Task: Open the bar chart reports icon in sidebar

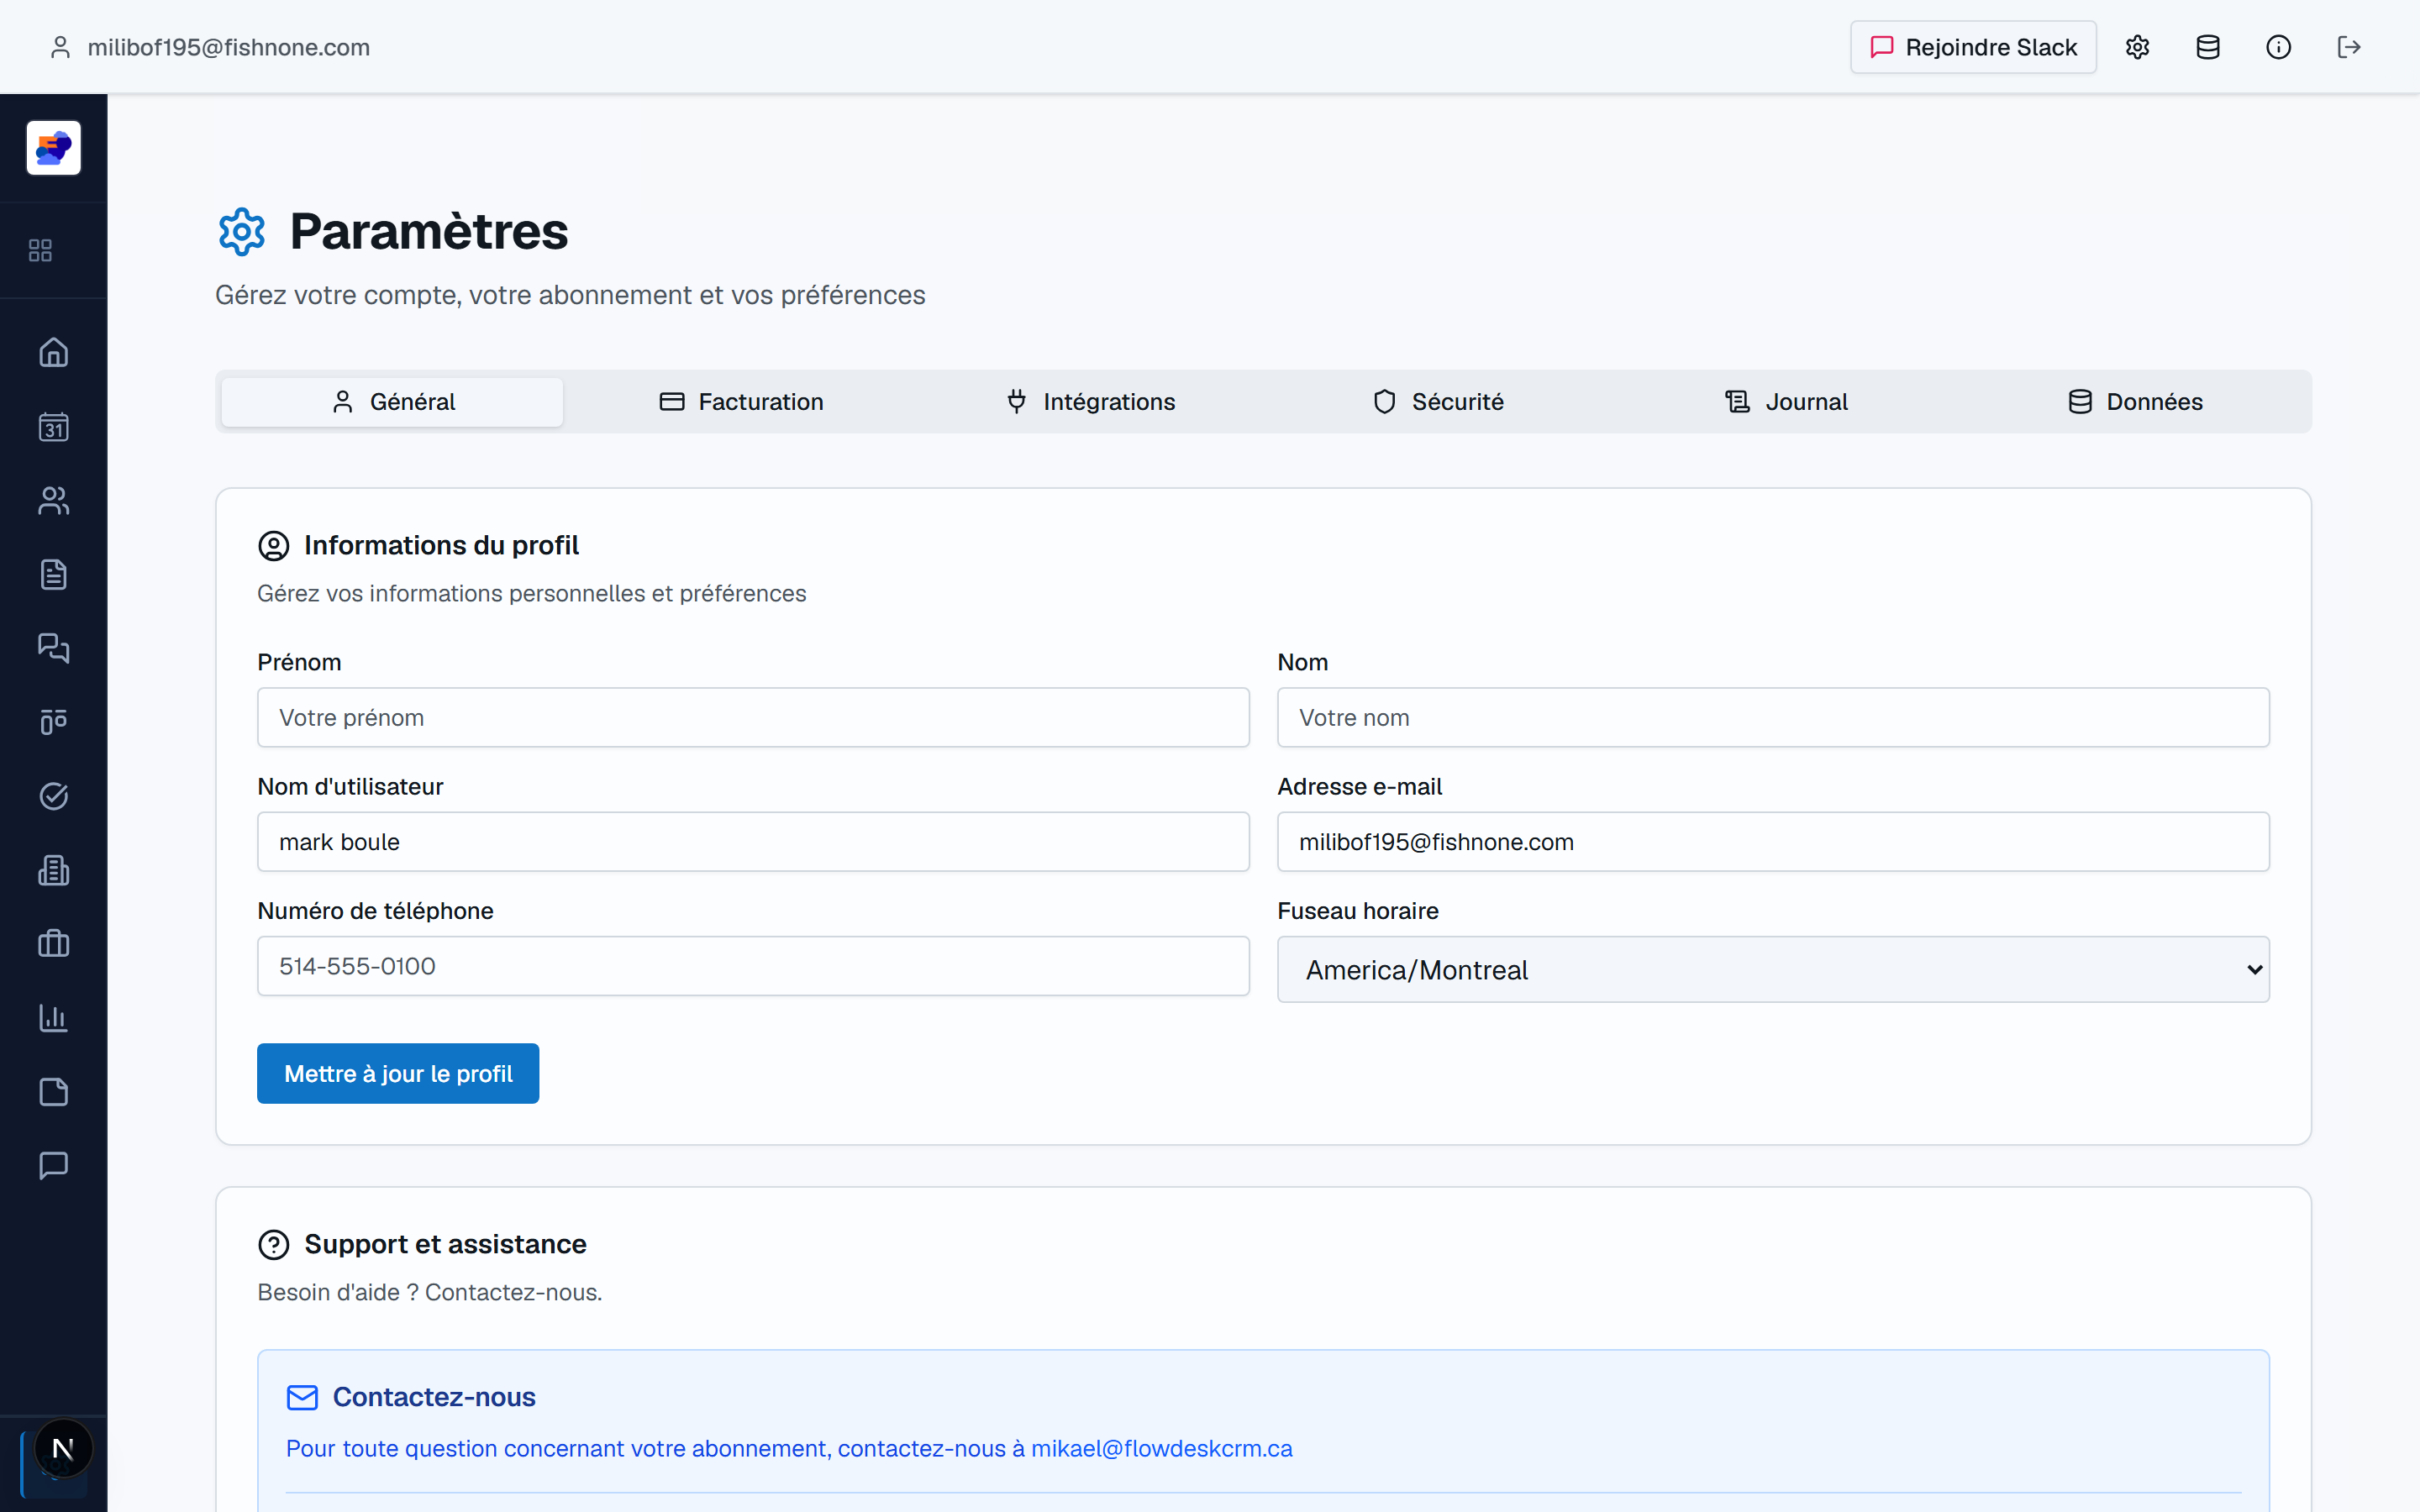Action: tap(54, 1018)
